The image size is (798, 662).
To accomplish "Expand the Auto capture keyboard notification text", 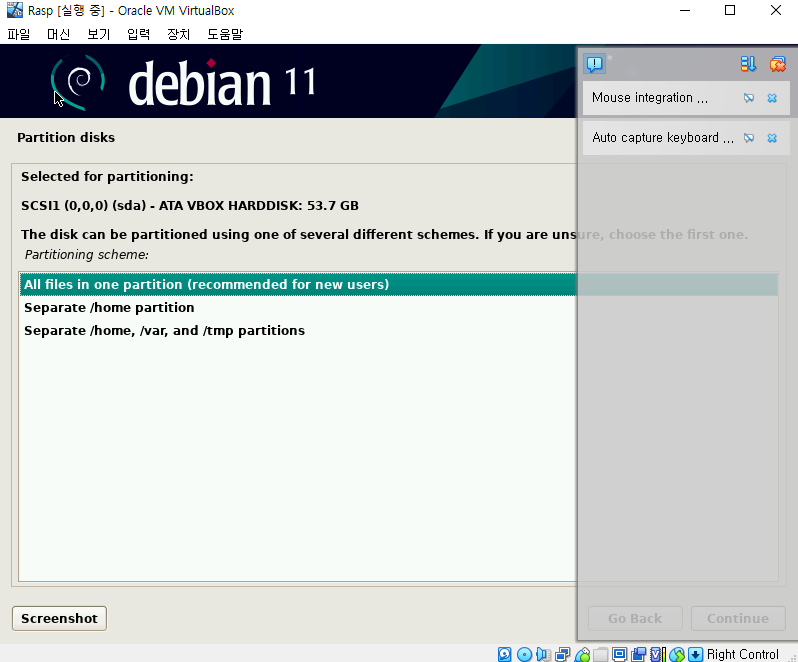I will point(663,138).
